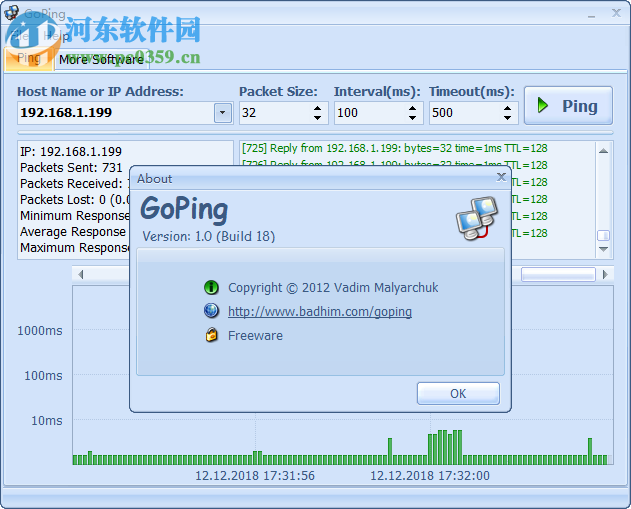The height and width of the screenshot is (509, 631).
Task: Select the [725] Reply log line
Action: click(394, 148)
